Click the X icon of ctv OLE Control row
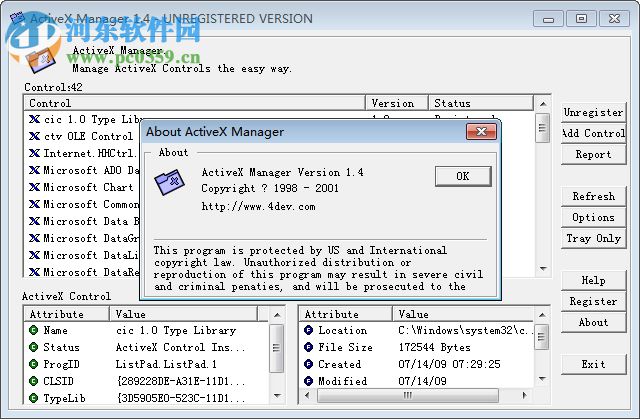This screenshot has height=419, width=640. click(x=35, y=136)
